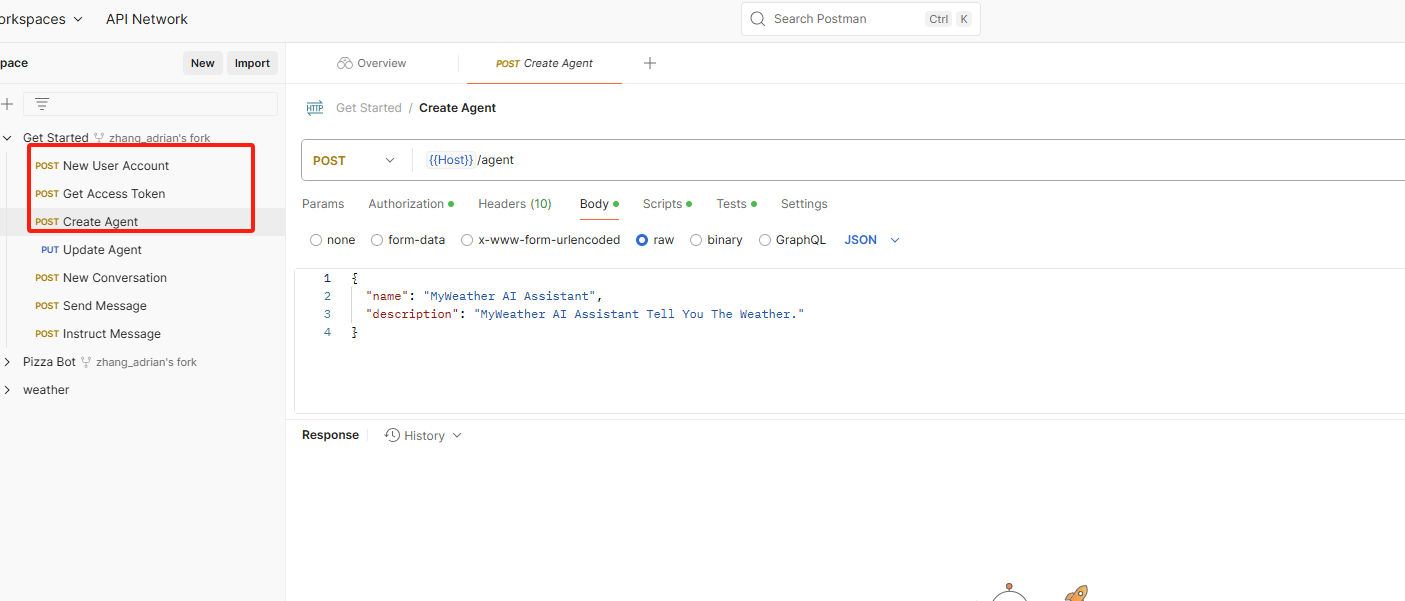Switch to the Overview tab
The width and height of the screenshot is (1405, 601).
(372, 63)
